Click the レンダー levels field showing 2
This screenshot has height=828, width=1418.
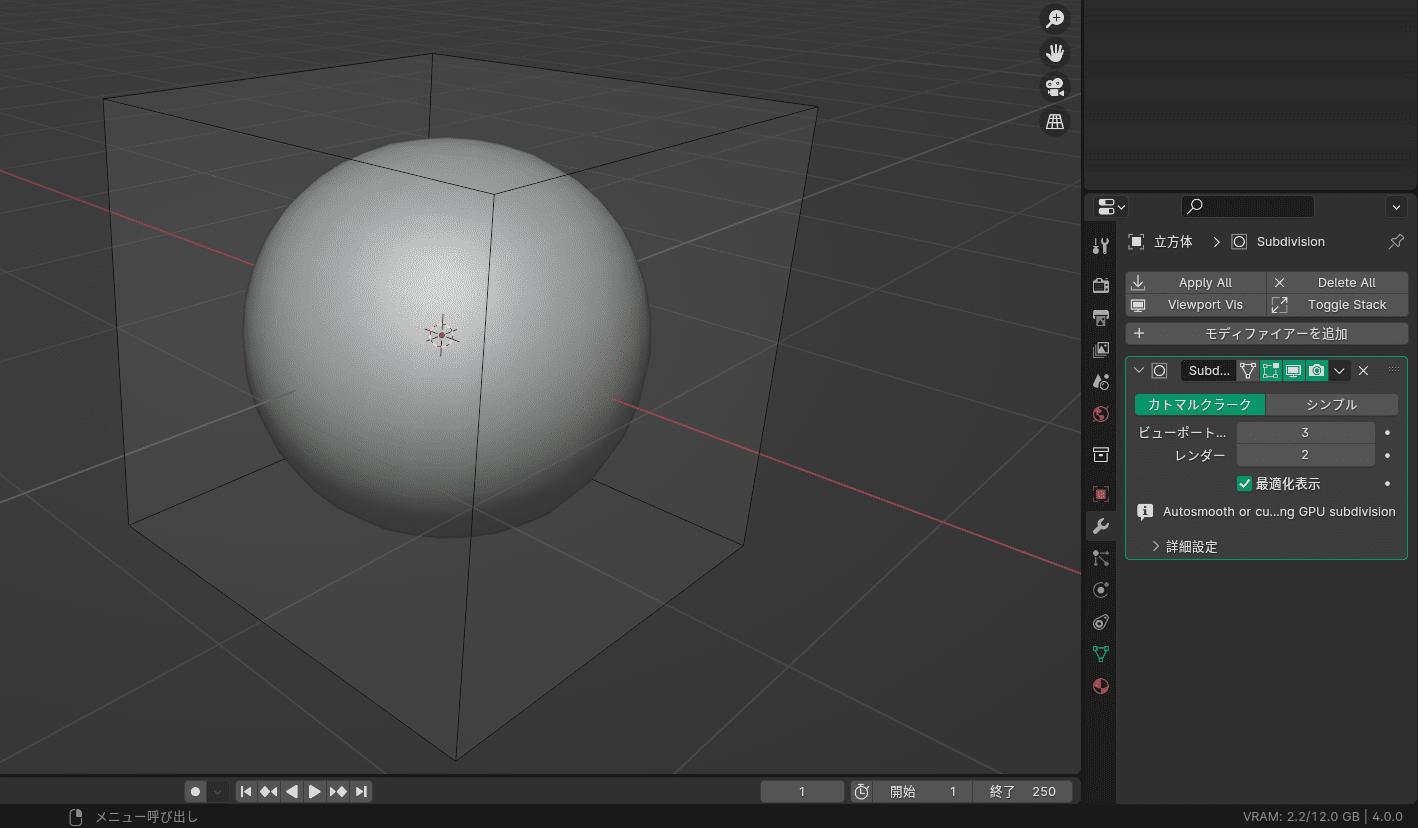point(1305,455)
